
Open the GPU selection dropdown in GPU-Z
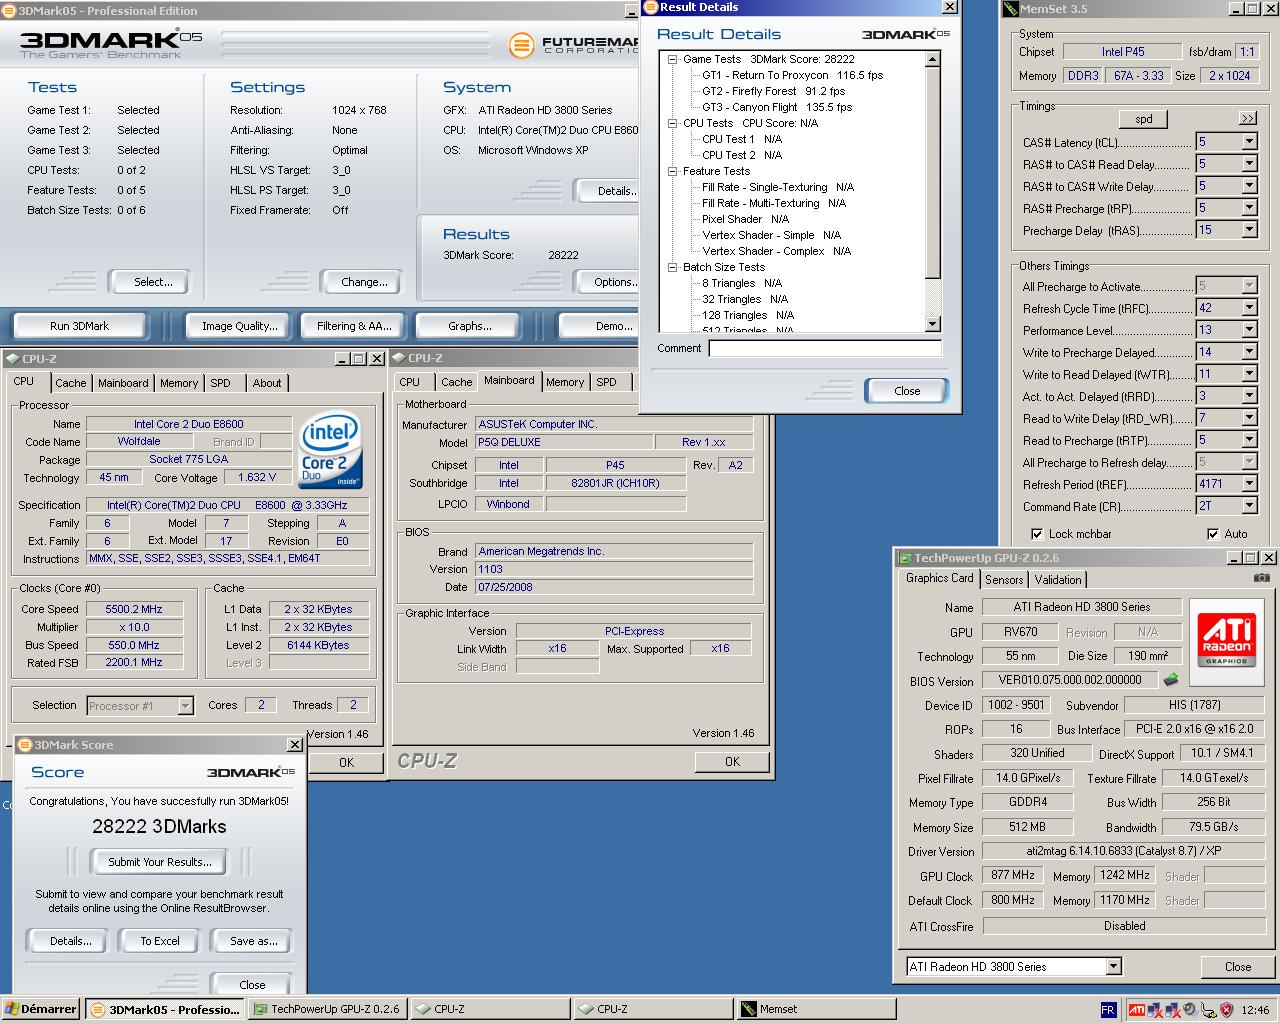1113,966
